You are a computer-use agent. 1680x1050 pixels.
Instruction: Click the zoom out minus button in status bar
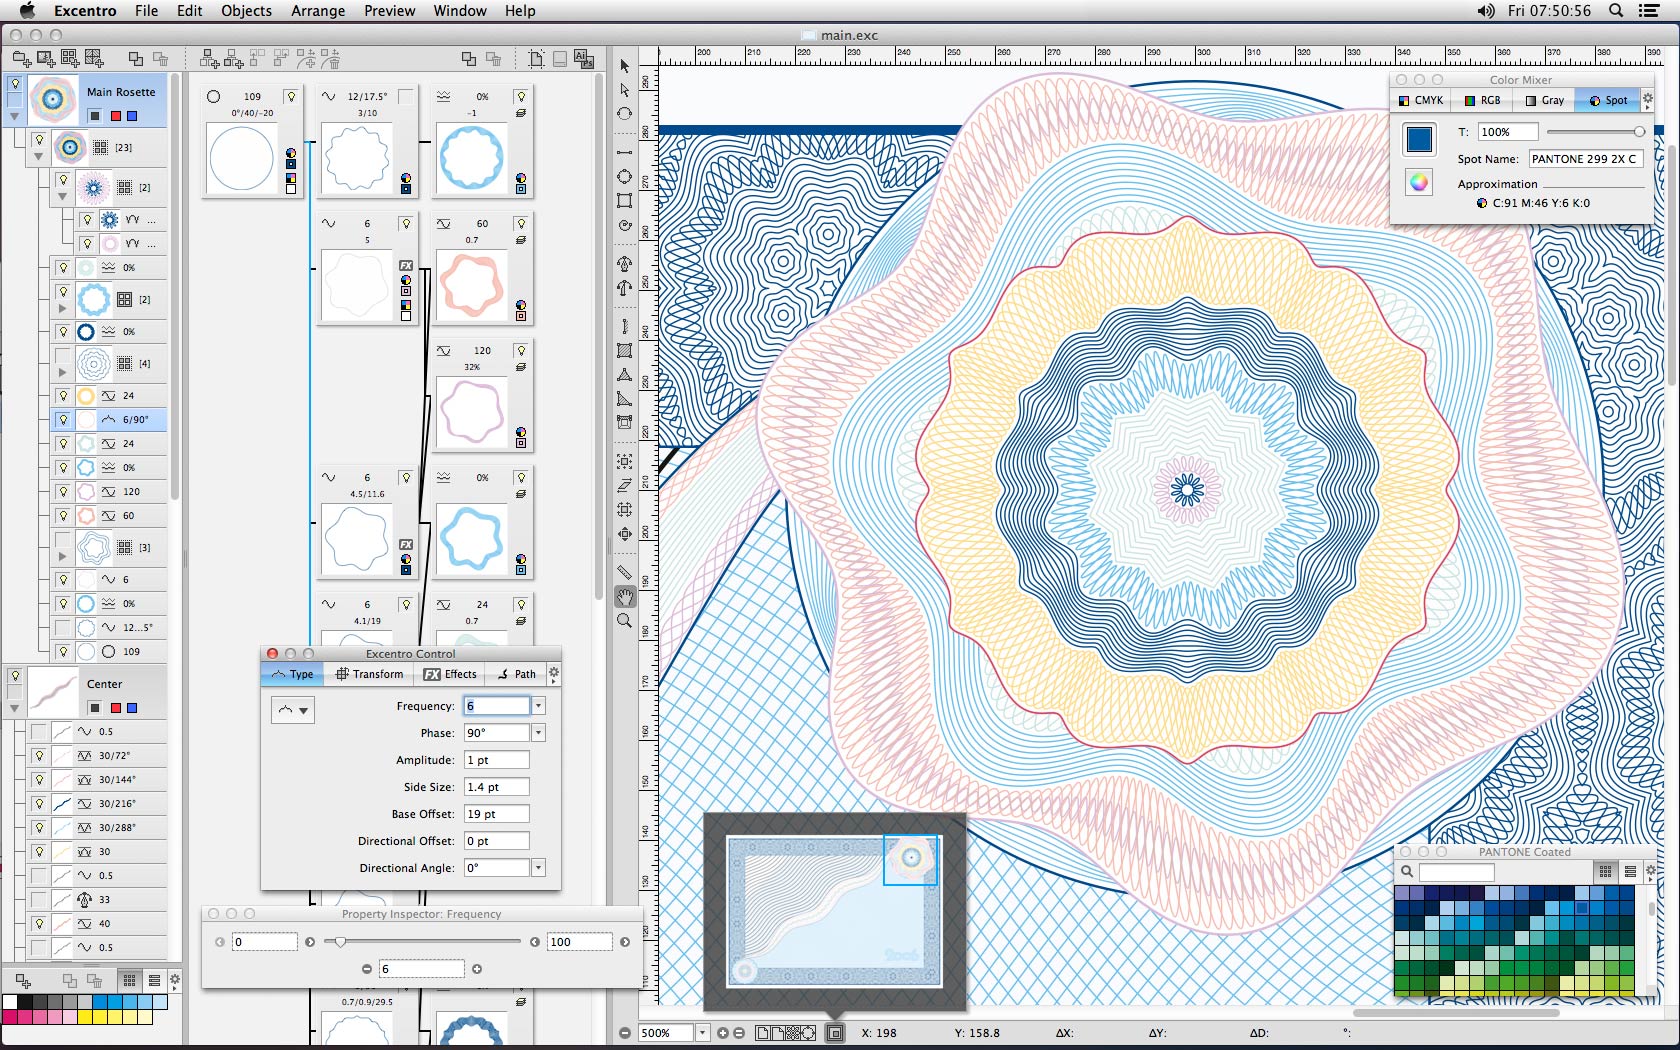(625, 1033)
